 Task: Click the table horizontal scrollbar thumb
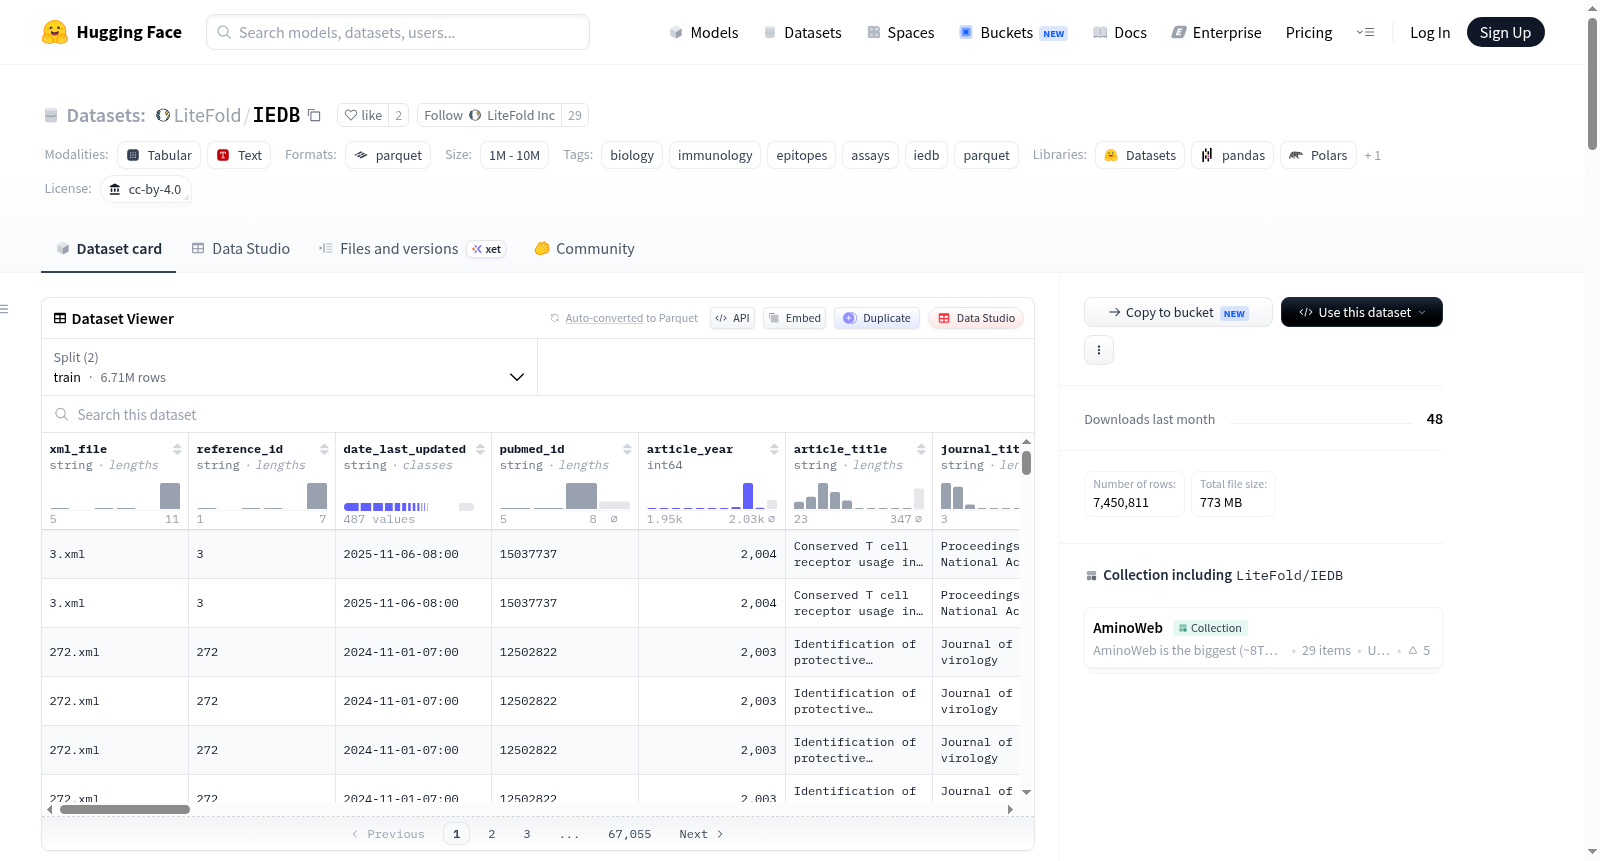pos(125,810)
